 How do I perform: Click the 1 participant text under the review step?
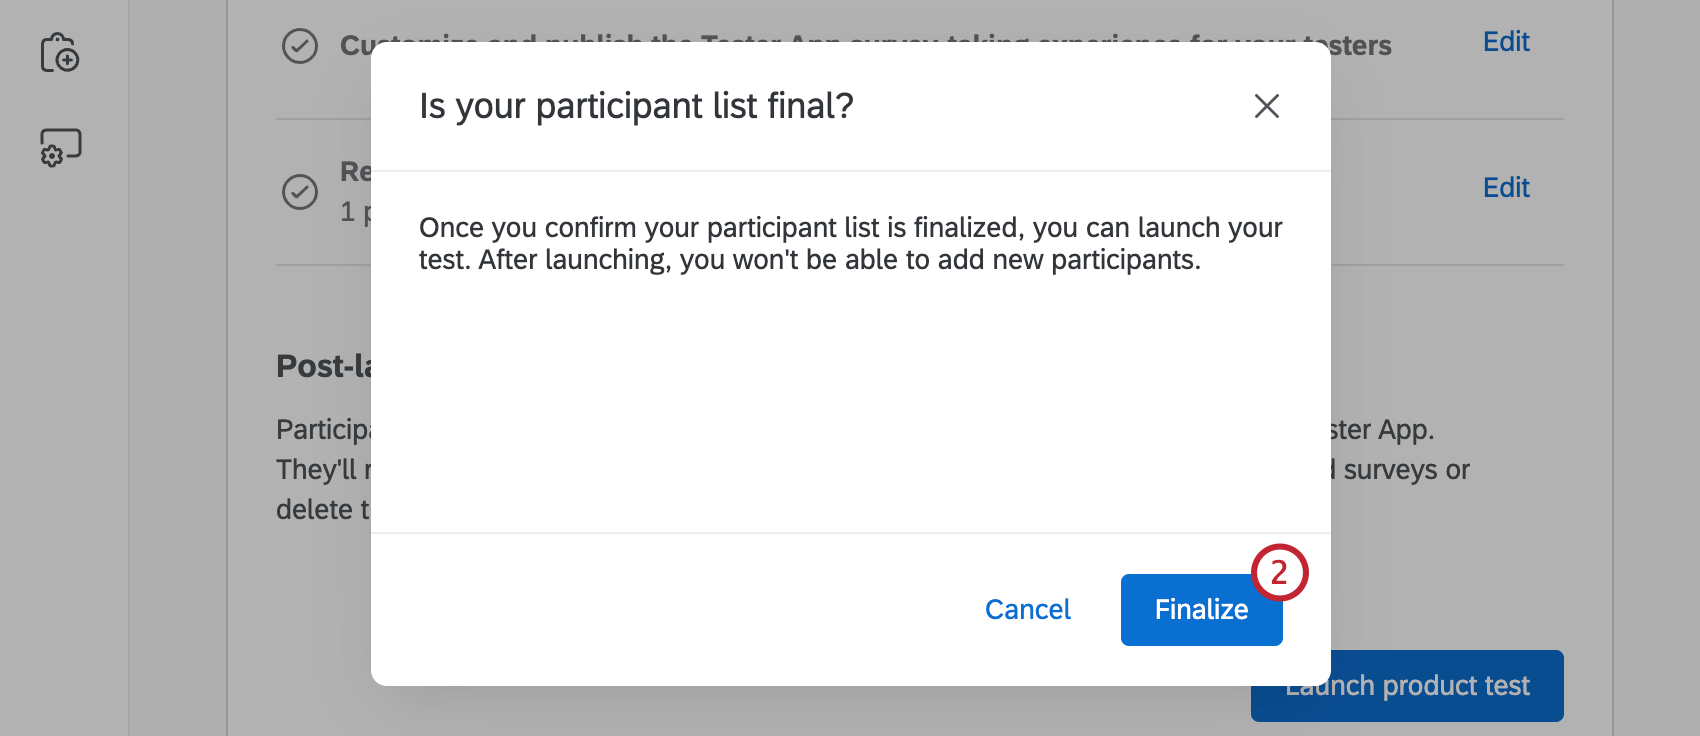(x=355, y=212)
